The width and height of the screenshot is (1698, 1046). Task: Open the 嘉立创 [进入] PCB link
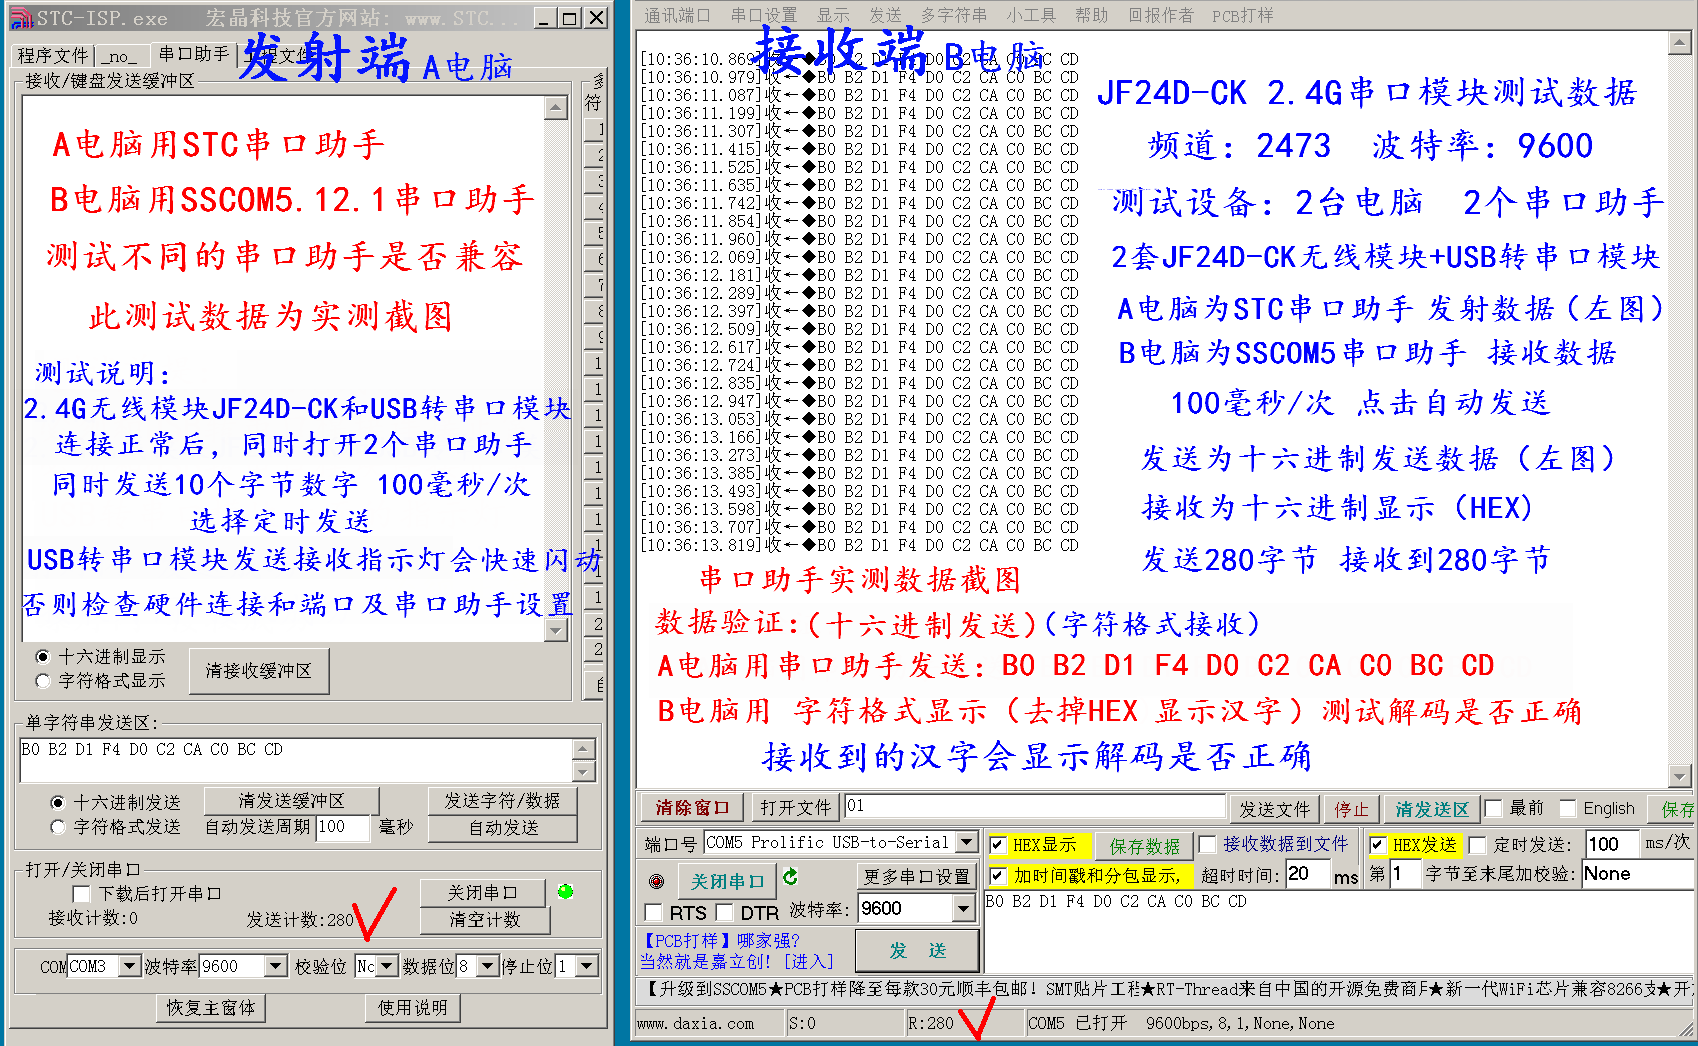[809, 961]
